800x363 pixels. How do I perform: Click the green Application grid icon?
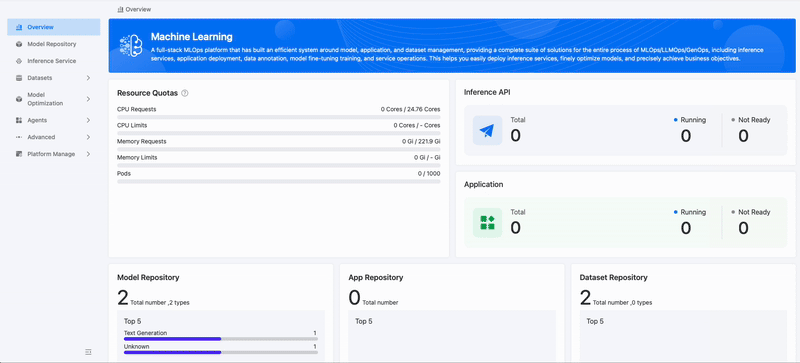[x=487, y=223]
